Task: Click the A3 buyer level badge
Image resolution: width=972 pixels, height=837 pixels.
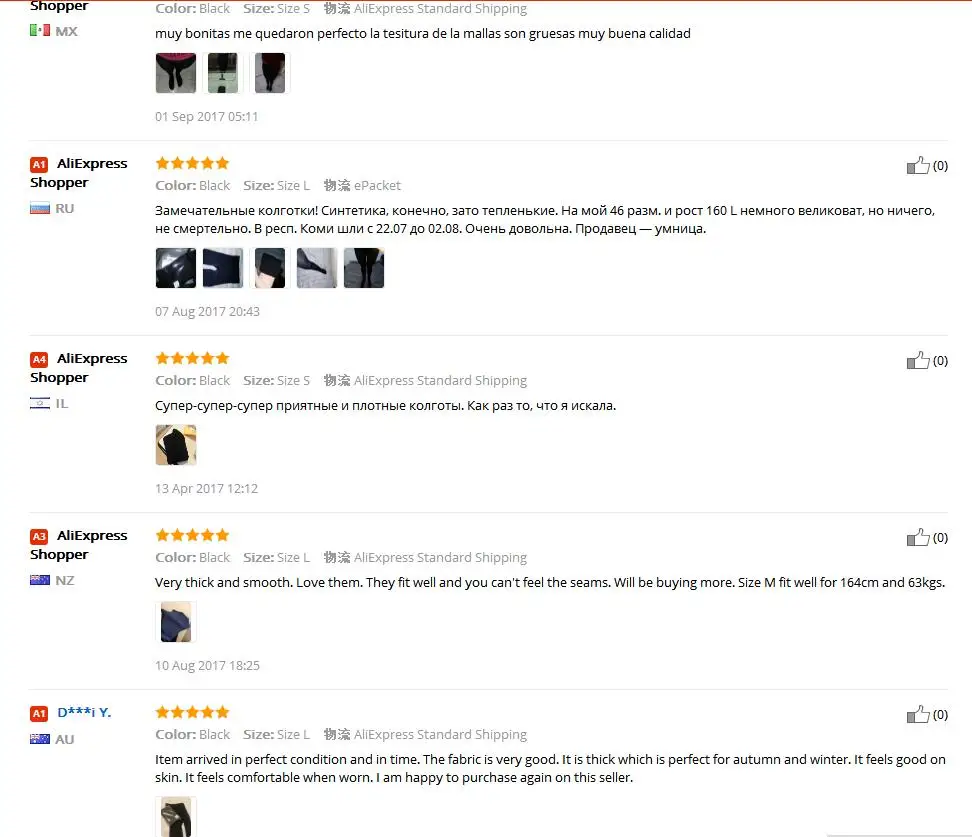Action: point(39,536)
